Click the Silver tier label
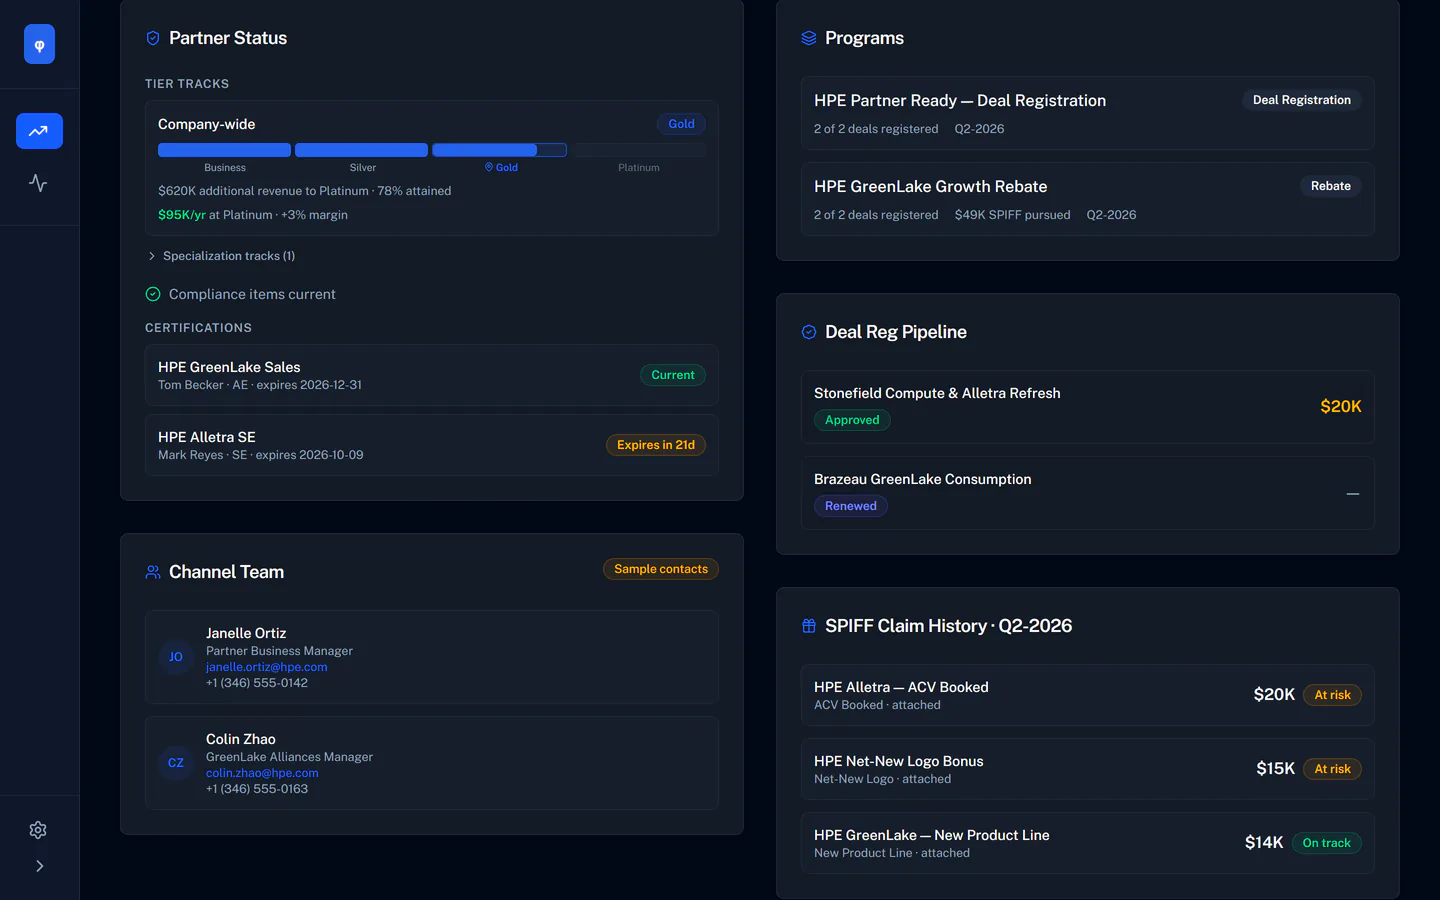The image size is (1440, 900). (363, 168)
